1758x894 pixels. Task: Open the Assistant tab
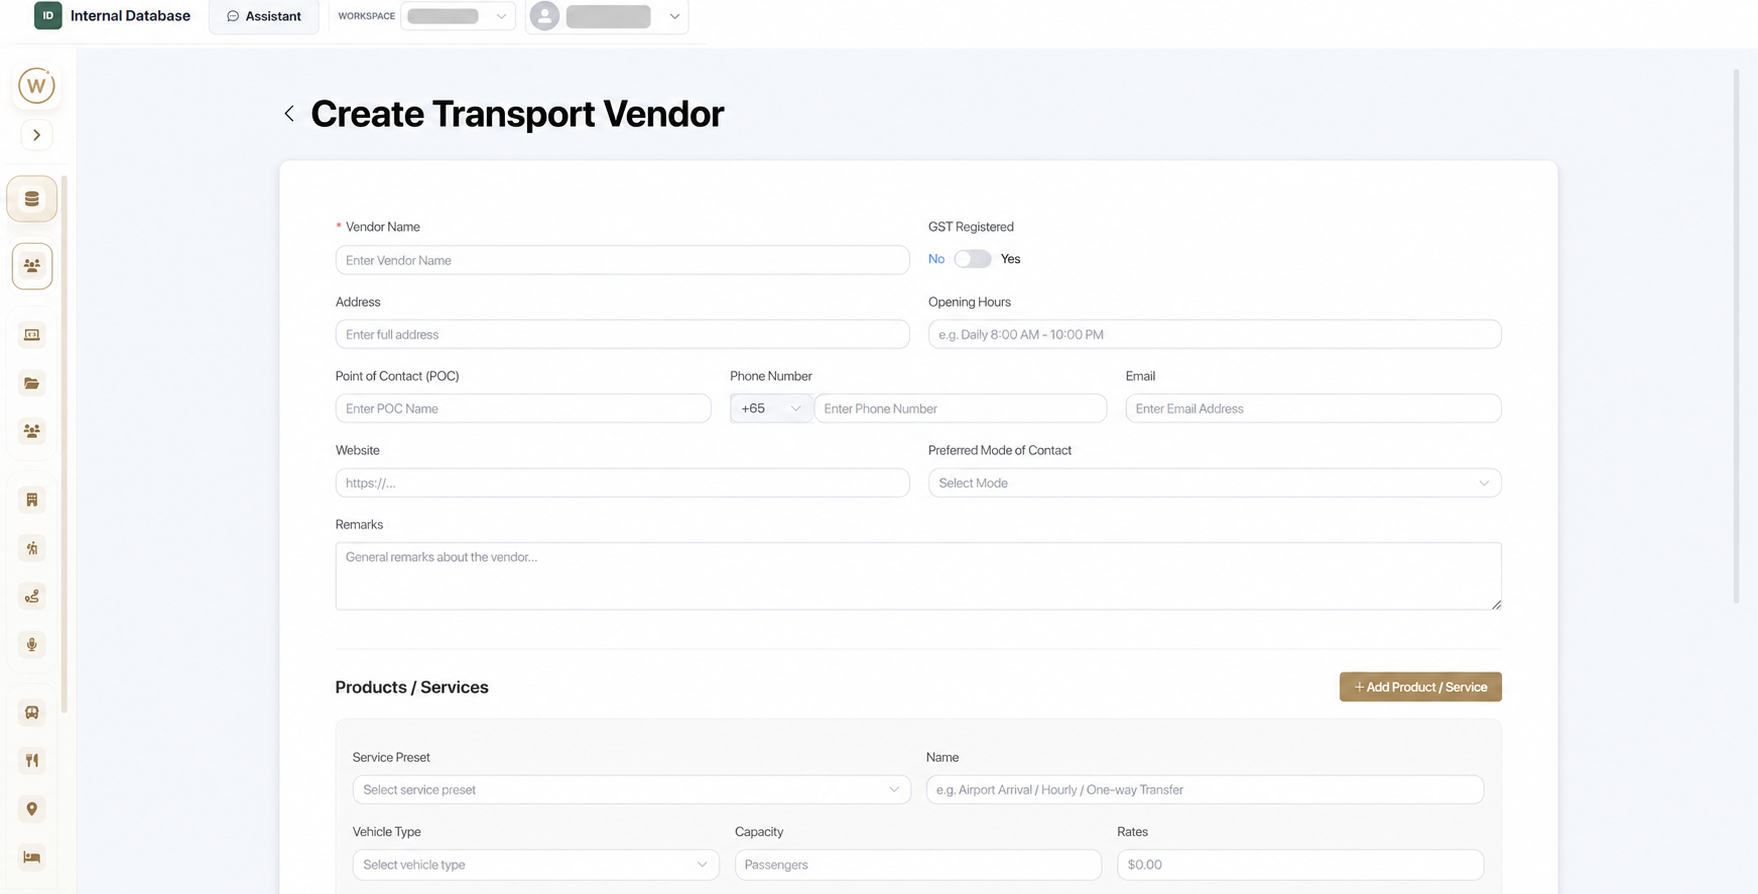tap(264, 16)
